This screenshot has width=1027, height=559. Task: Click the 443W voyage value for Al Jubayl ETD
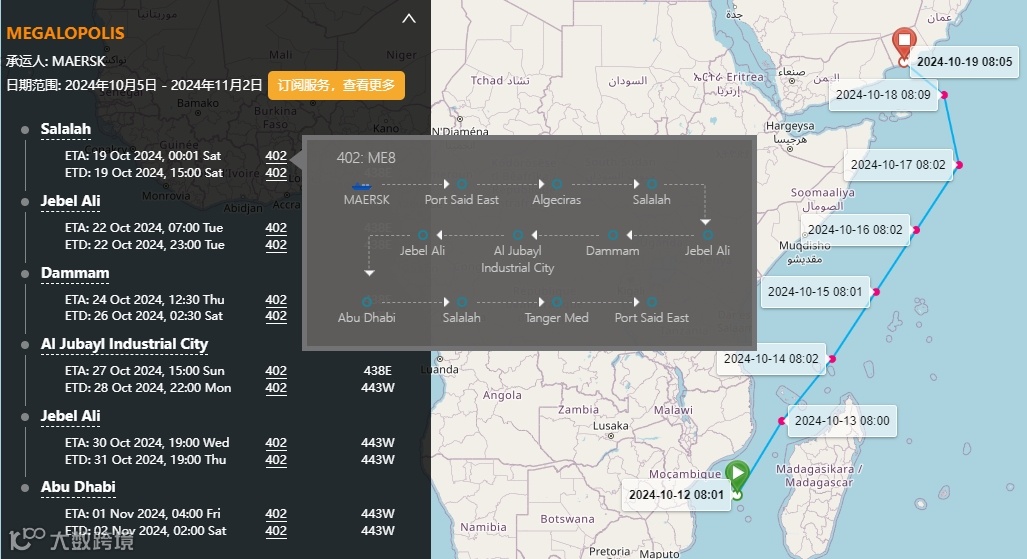(378, 388)
